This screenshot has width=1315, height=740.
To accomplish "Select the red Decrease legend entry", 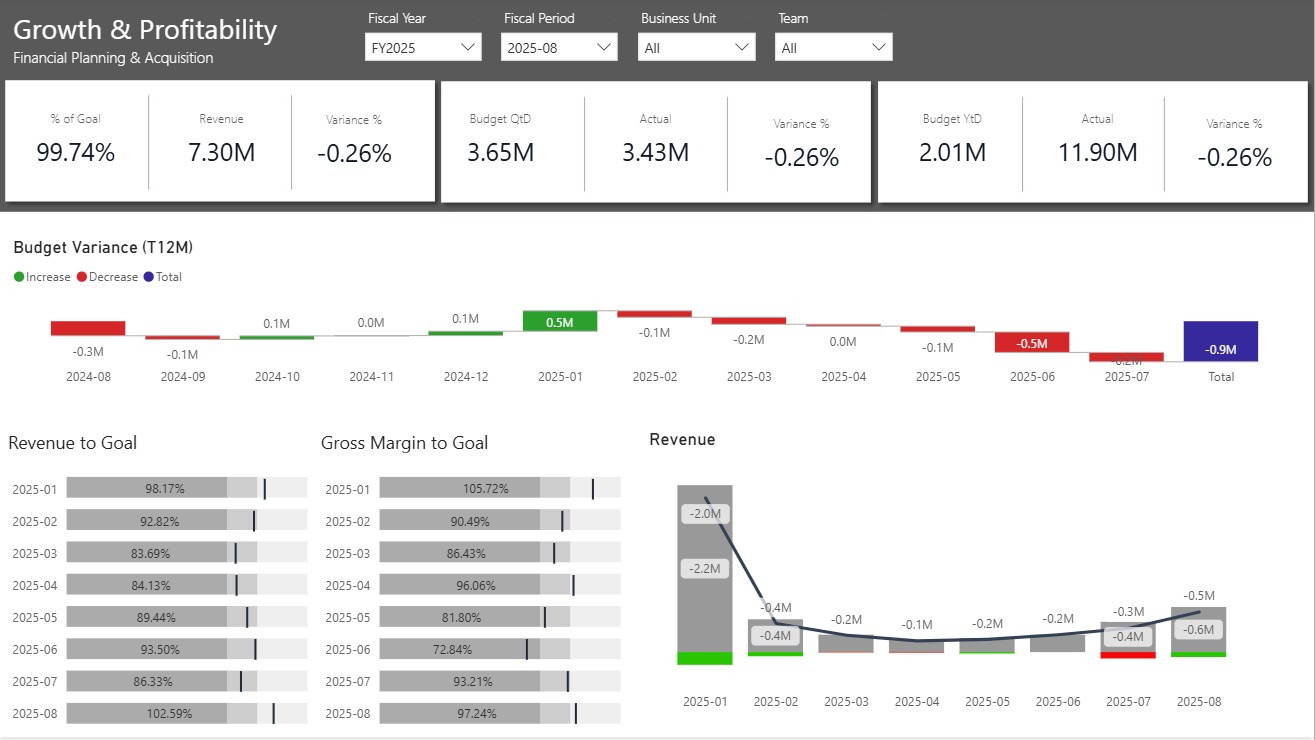I will tap(107, 277).
